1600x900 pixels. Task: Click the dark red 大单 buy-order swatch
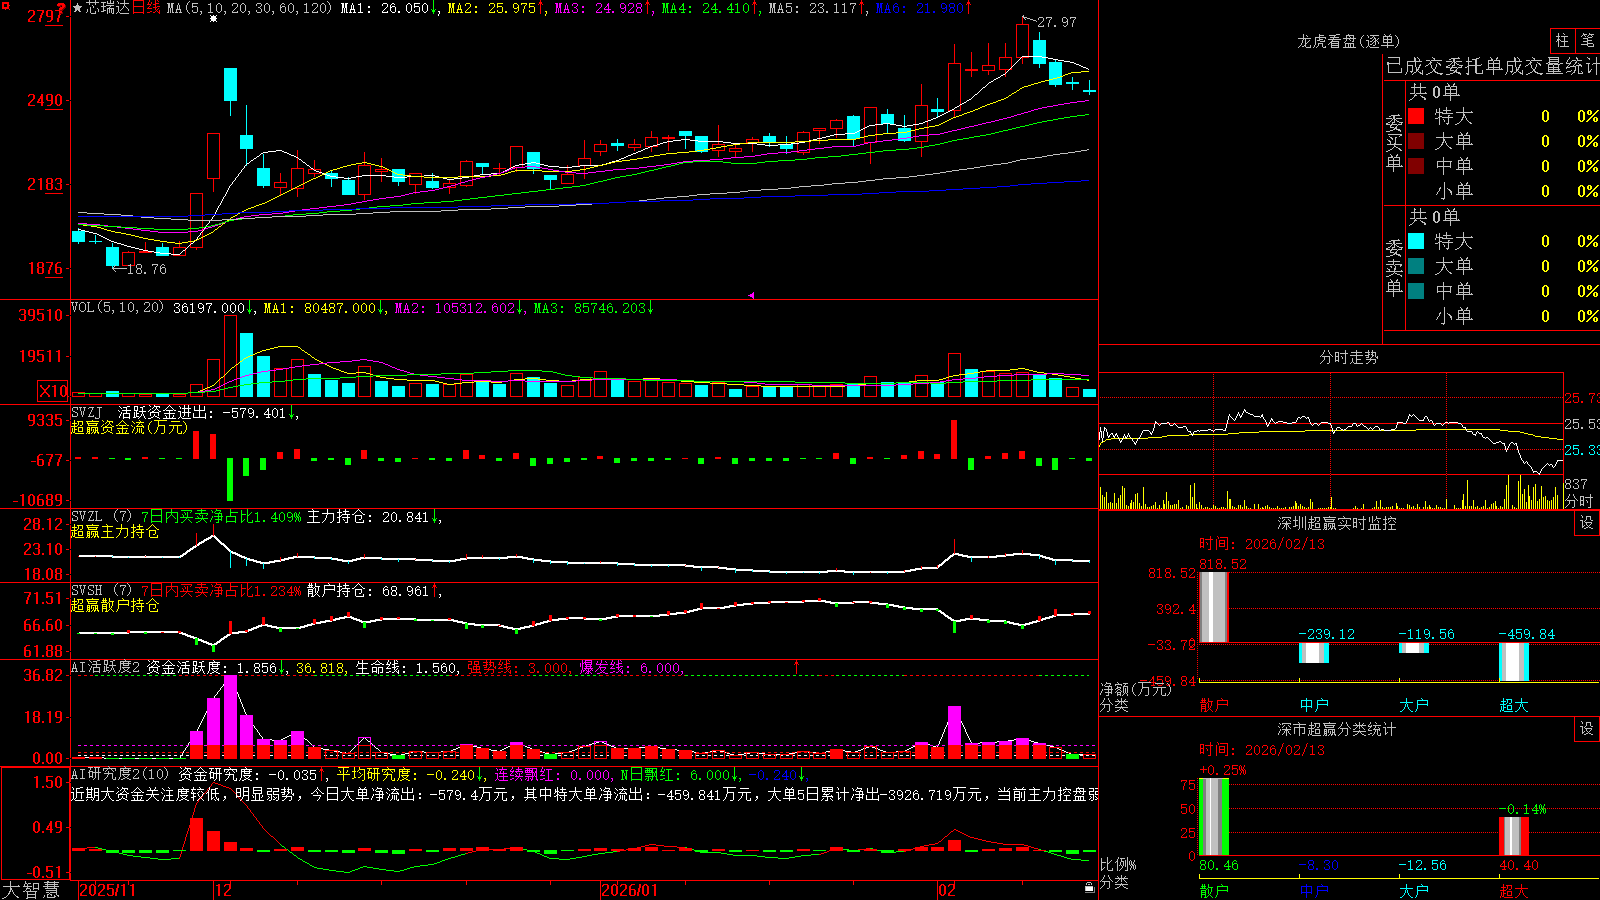pos(1416,141)
